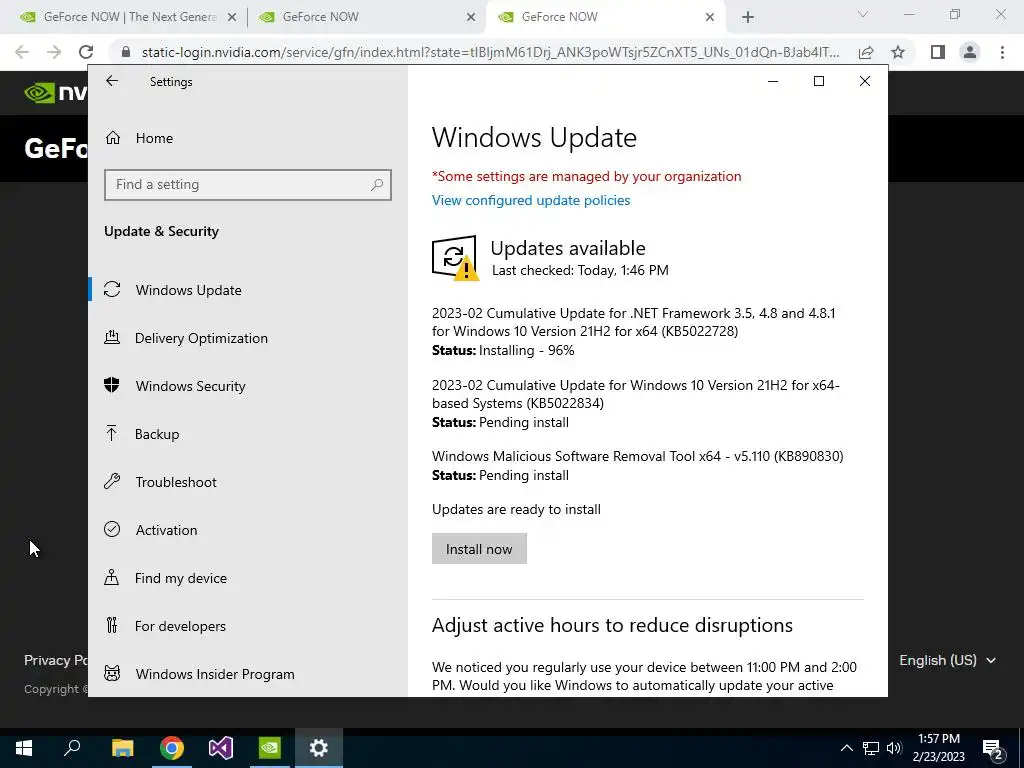Click the Troubleshoot wrench icon
The height and width of the screenshot is (768, 1024).
point(112,481)
